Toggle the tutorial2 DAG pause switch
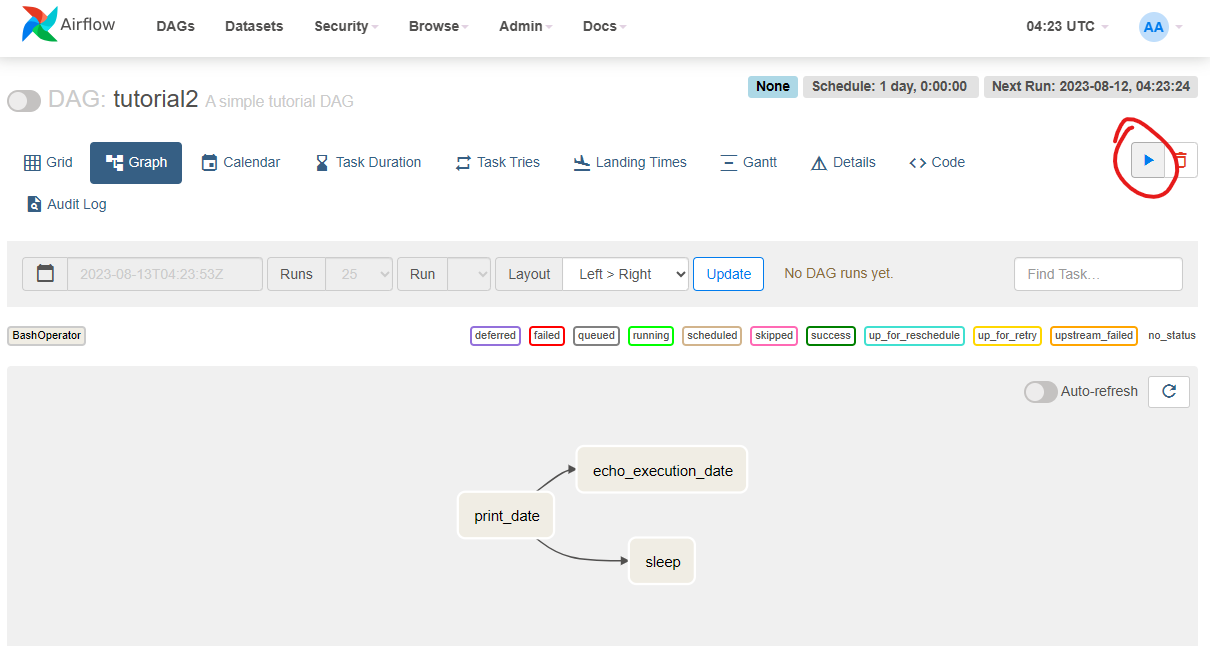The height and width of the screenshot is (646, 1210). pyautogui.click(x=24, y=101)
